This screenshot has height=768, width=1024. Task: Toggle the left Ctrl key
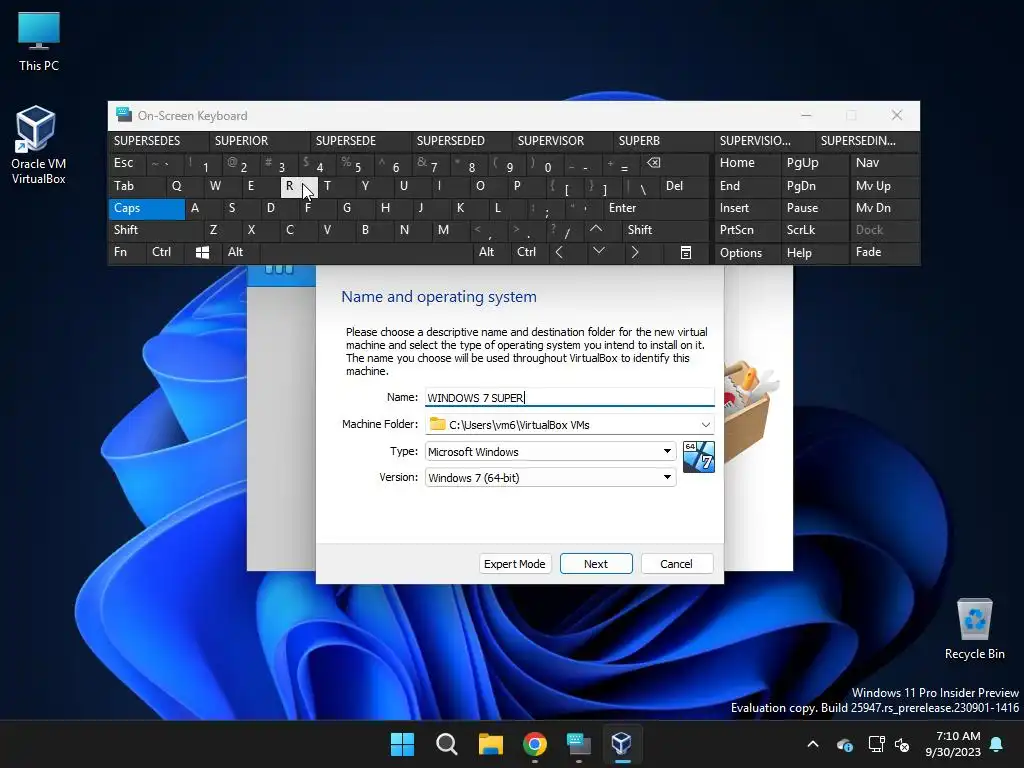tap(166, 252)
